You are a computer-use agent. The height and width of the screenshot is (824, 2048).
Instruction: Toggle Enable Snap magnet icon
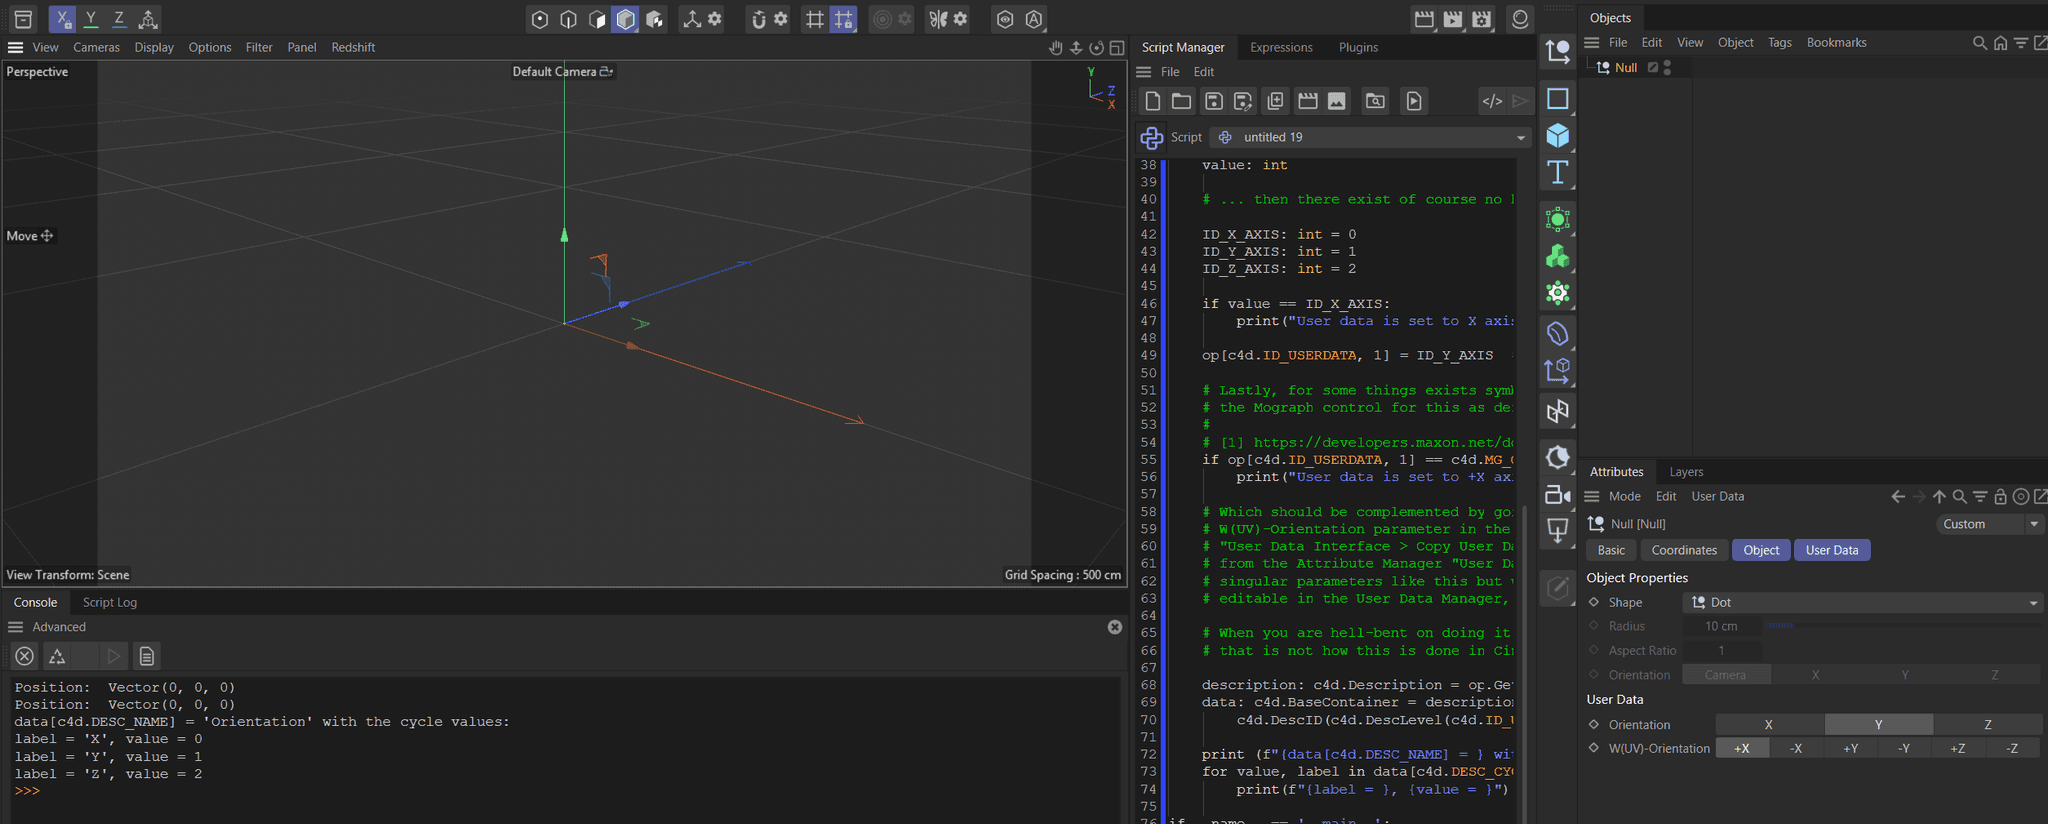pyautogui.click(x=758, y=19)
